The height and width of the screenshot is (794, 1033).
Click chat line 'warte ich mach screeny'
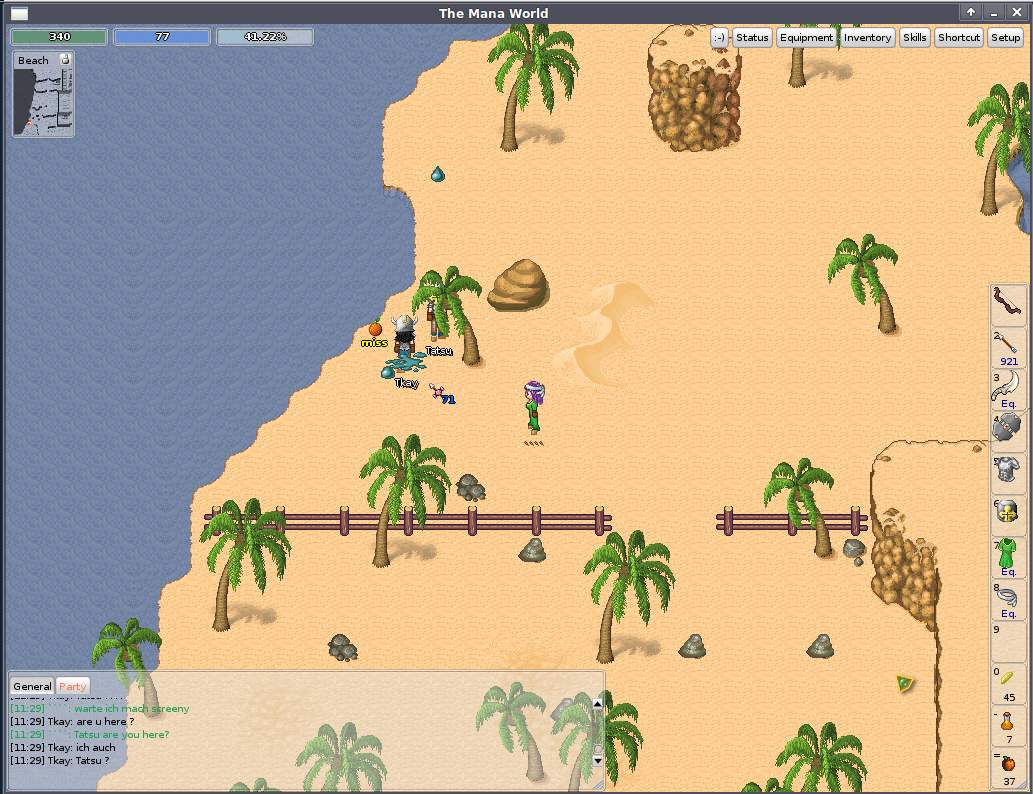(99, 708)
